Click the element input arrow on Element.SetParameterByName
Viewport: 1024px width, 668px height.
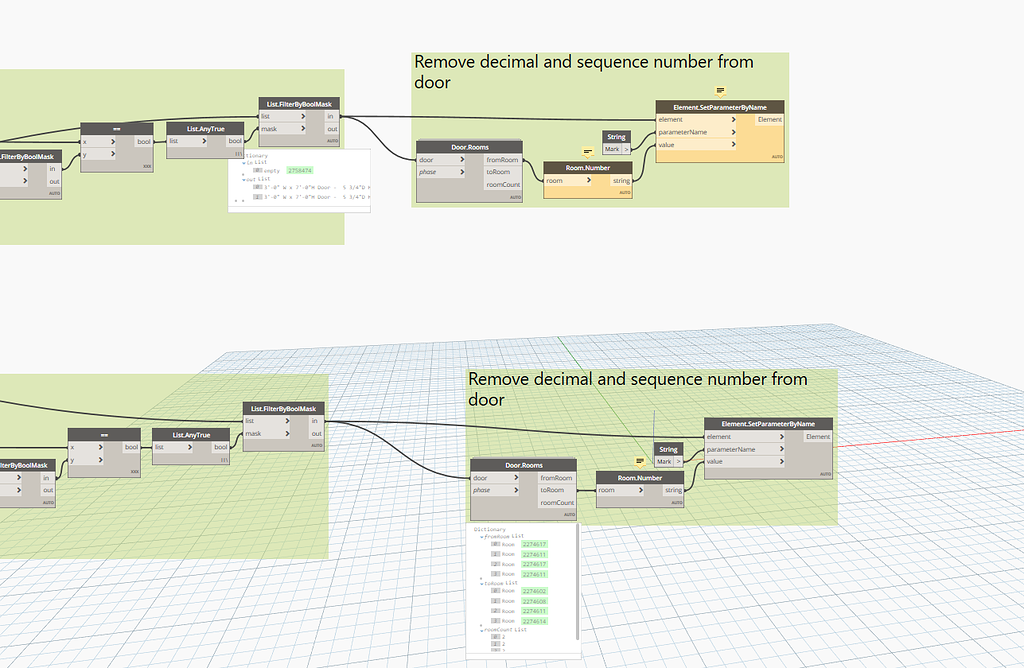tap(735, 119)
